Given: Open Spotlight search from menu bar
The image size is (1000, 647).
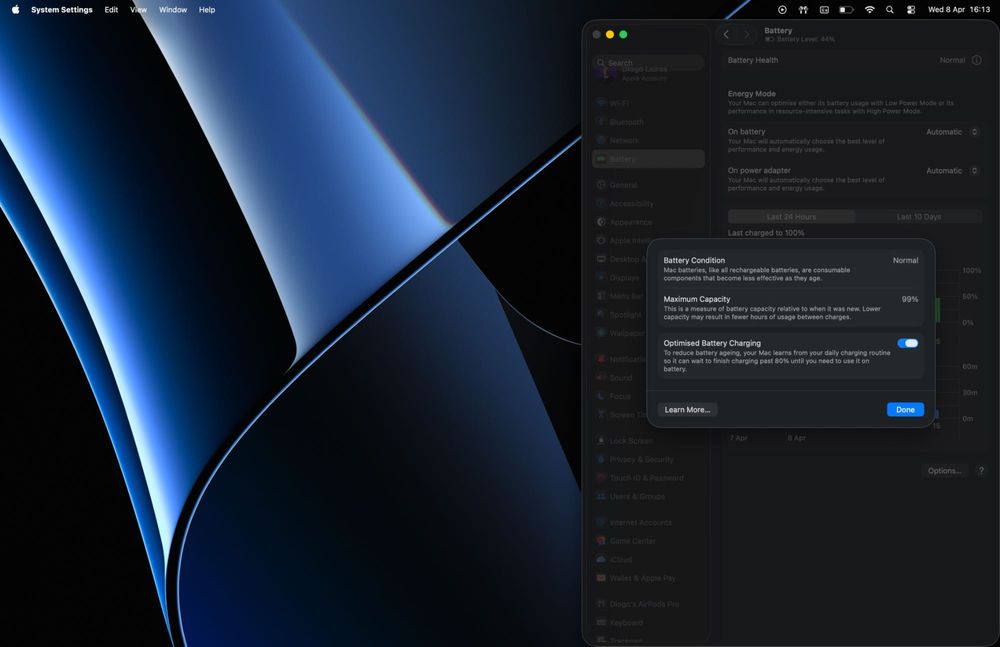Looking at the screenshot, I should pyautogui.click(x=890, y=9).
